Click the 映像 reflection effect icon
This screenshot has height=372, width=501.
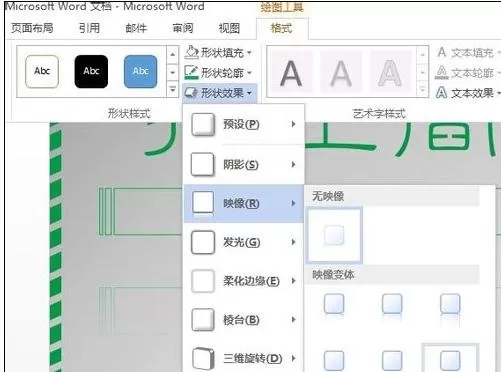click(x=203, y=203)
